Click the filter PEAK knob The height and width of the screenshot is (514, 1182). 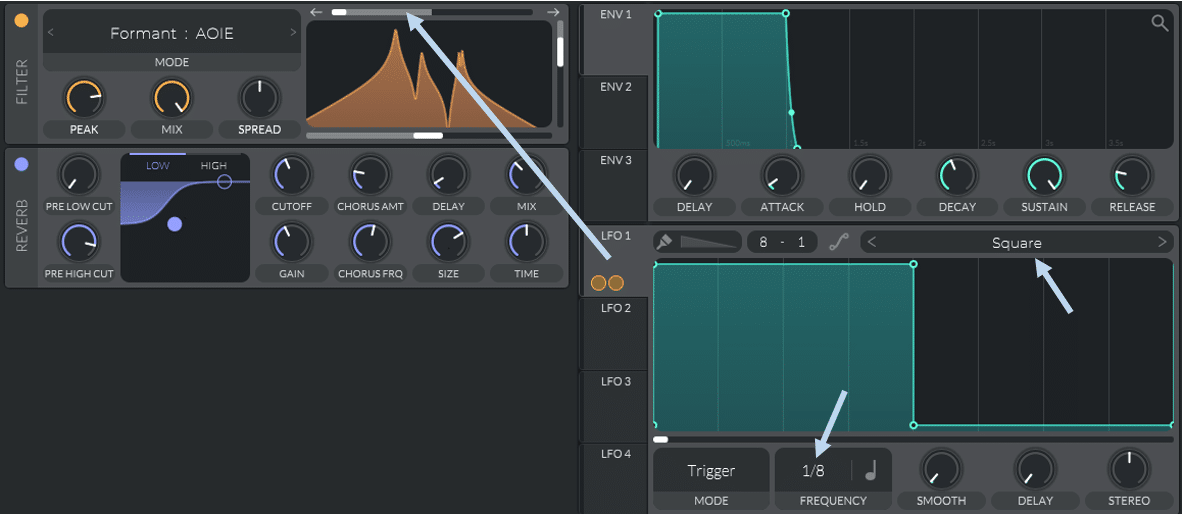point(86,98)
